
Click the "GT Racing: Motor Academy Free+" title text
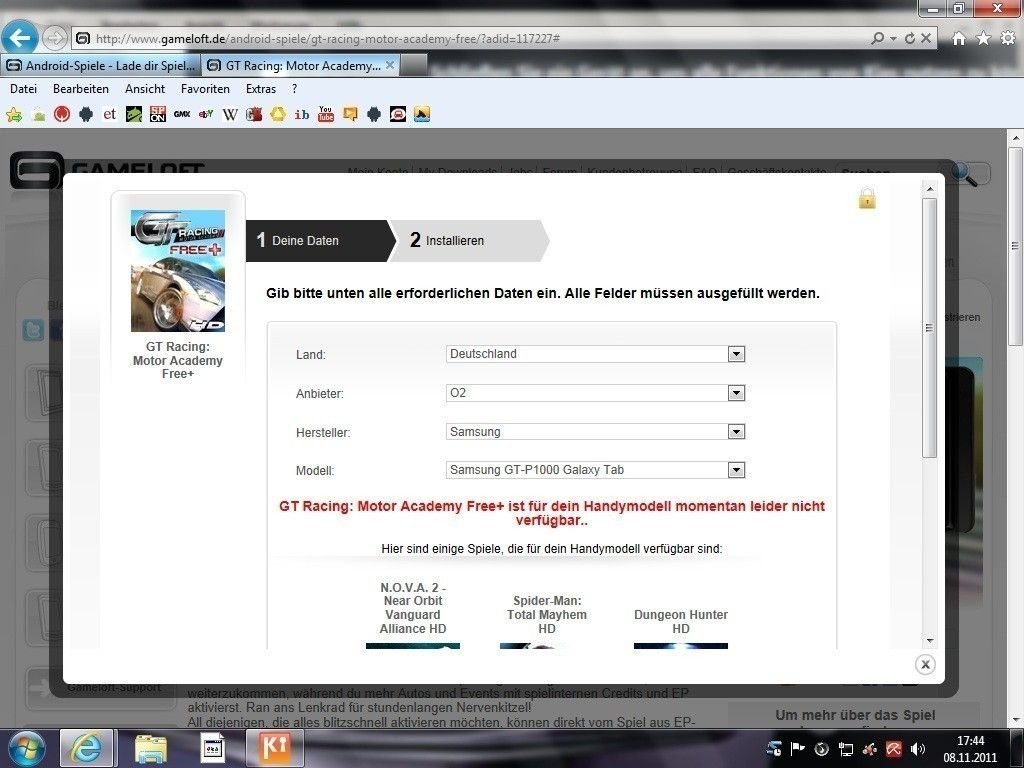pos(178,360)
